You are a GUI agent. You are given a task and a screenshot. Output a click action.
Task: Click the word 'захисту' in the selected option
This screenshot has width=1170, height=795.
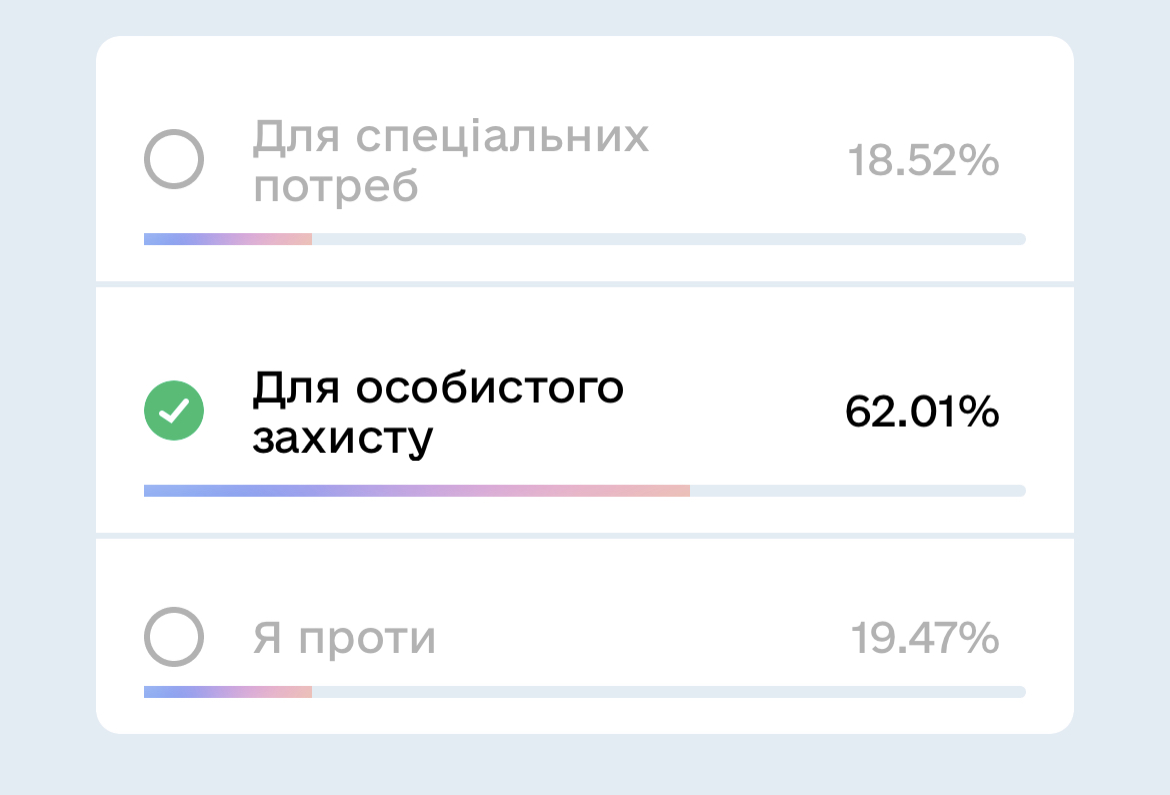pyautogui.click(x=342, y=438)
